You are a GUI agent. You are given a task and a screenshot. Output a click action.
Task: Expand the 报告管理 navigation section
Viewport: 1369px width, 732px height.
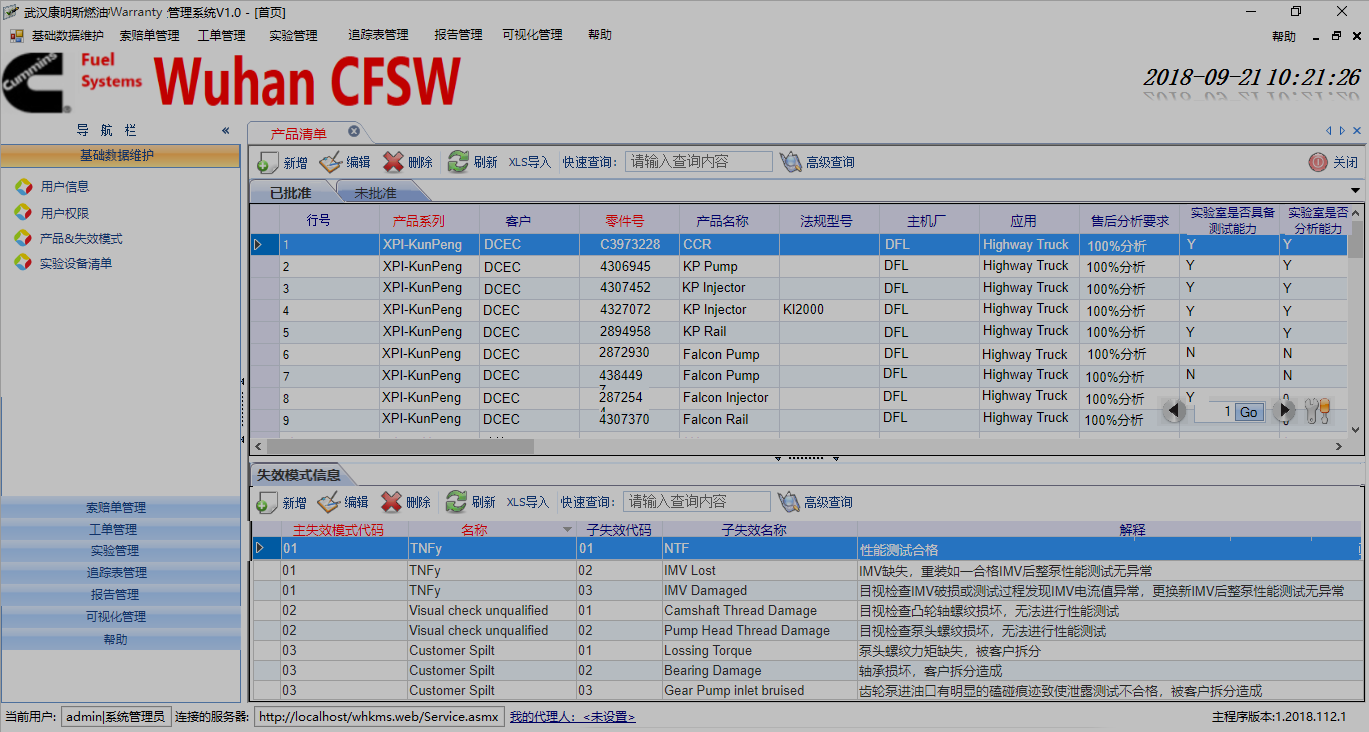point(121,595)
